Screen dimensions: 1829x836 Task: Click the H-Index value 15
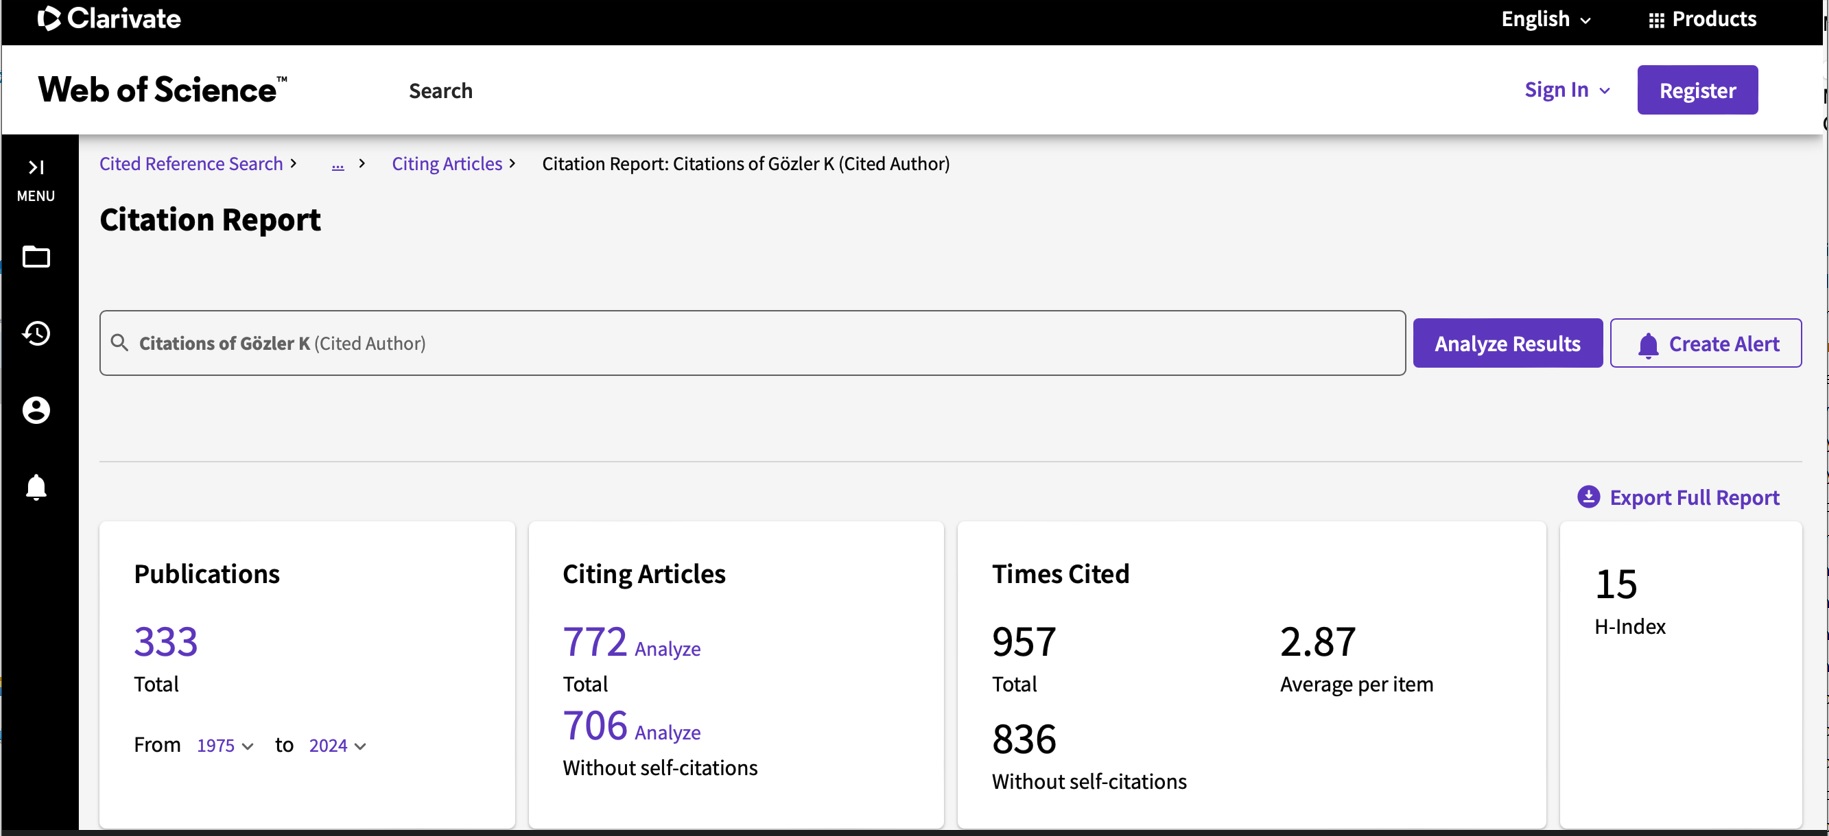point(1616,584)
